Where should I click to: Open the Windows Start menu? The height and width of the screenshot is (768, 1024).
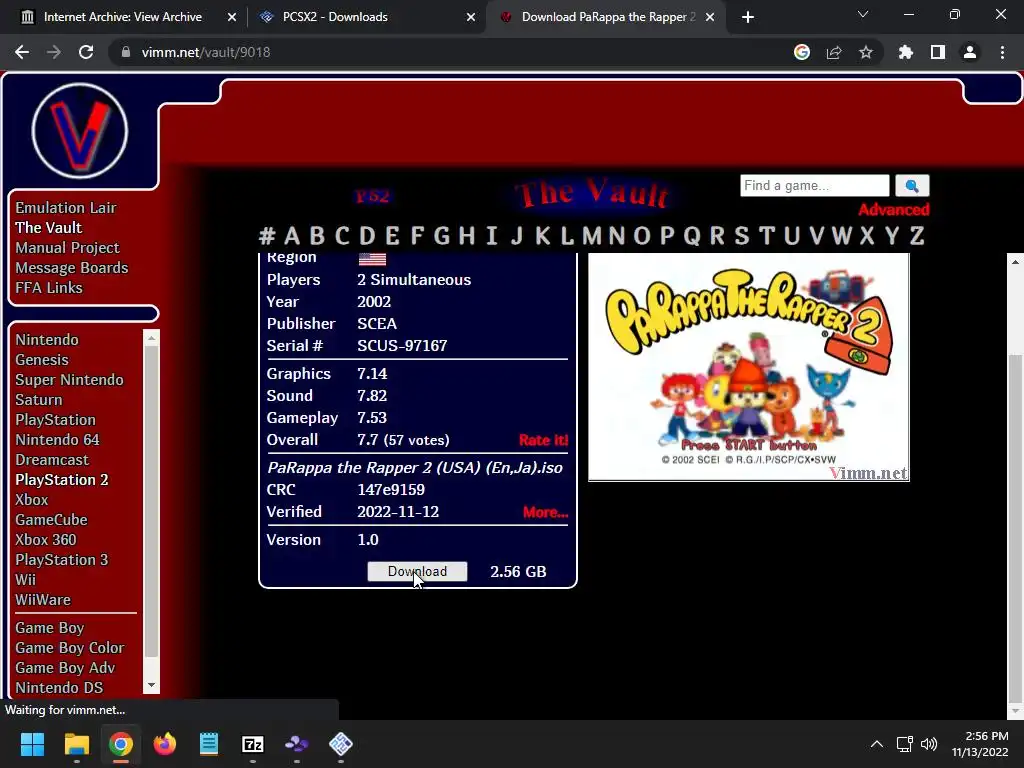[x=32, y=743]
